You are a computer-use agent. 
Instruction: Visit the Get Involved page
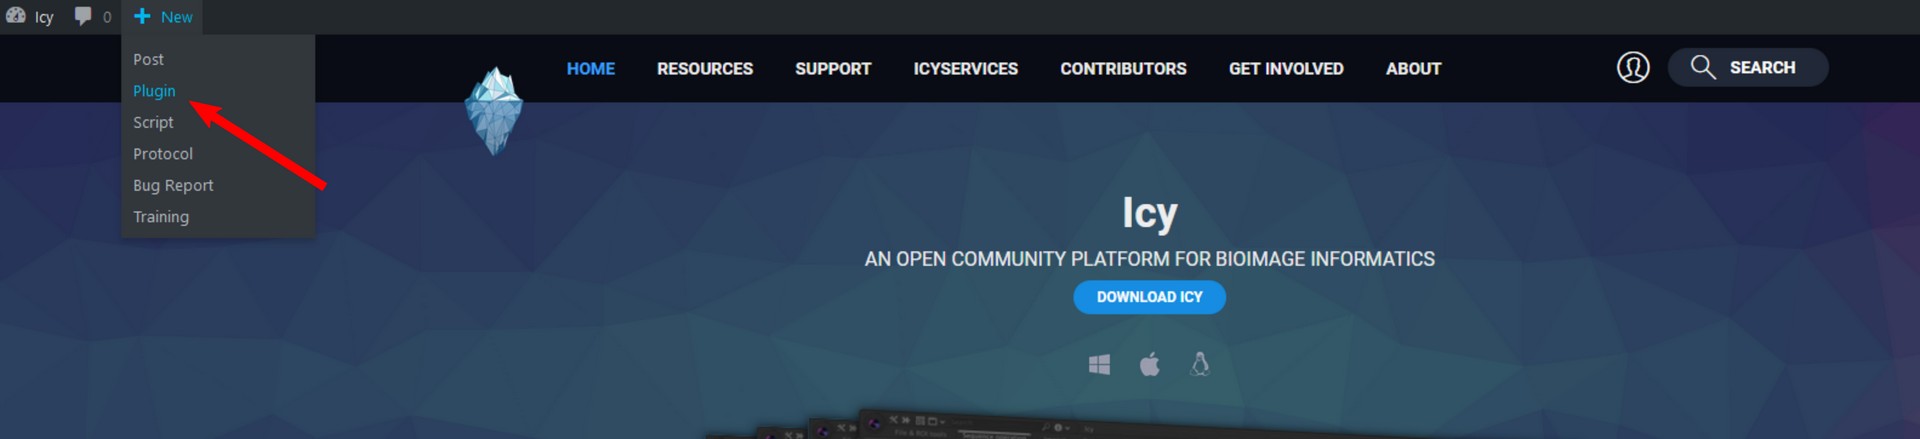tap(1285, 68)
